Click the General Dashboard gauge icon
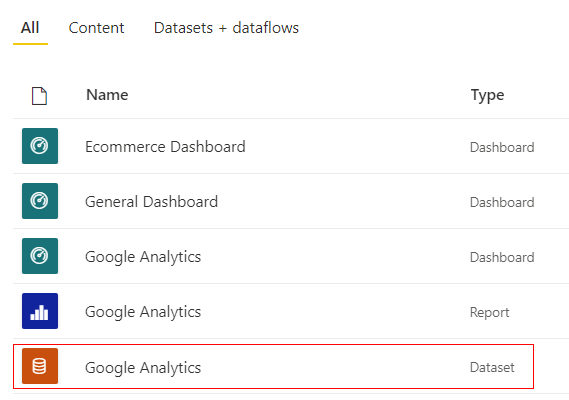 click(x=40, y=201)
